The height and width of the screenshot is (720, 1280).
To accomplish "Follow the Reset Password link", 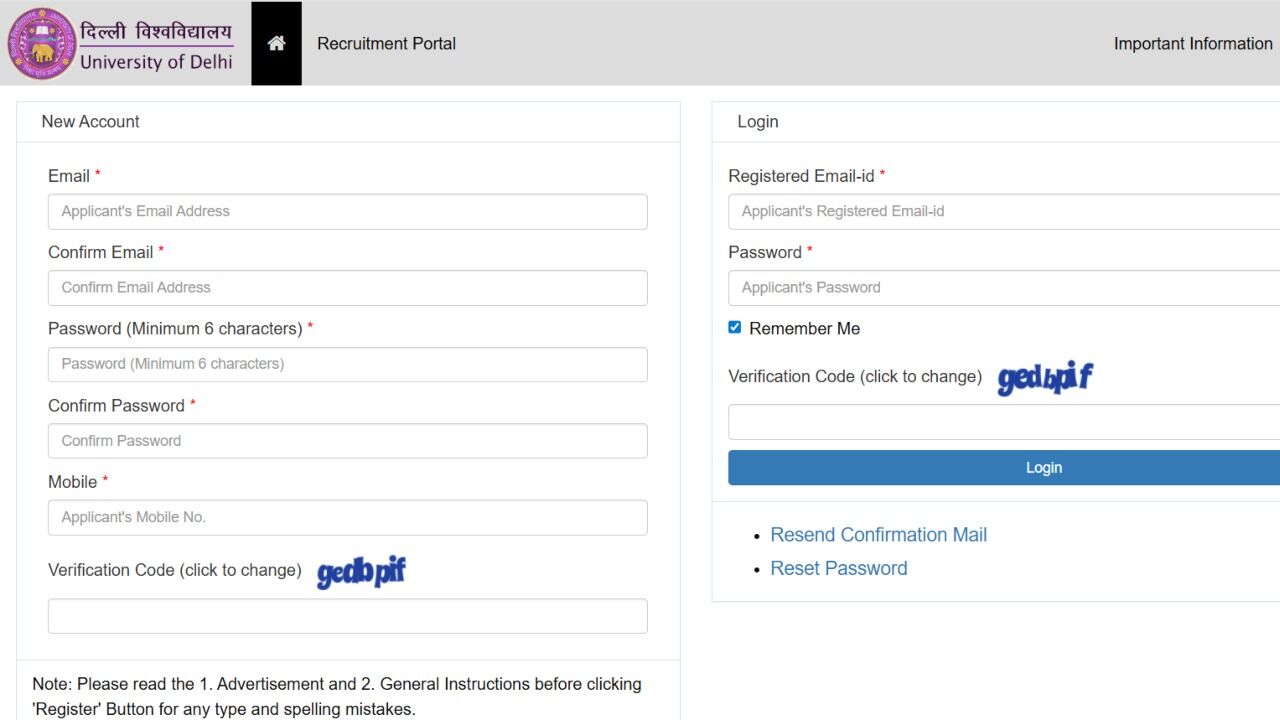I will click(838, 568).
